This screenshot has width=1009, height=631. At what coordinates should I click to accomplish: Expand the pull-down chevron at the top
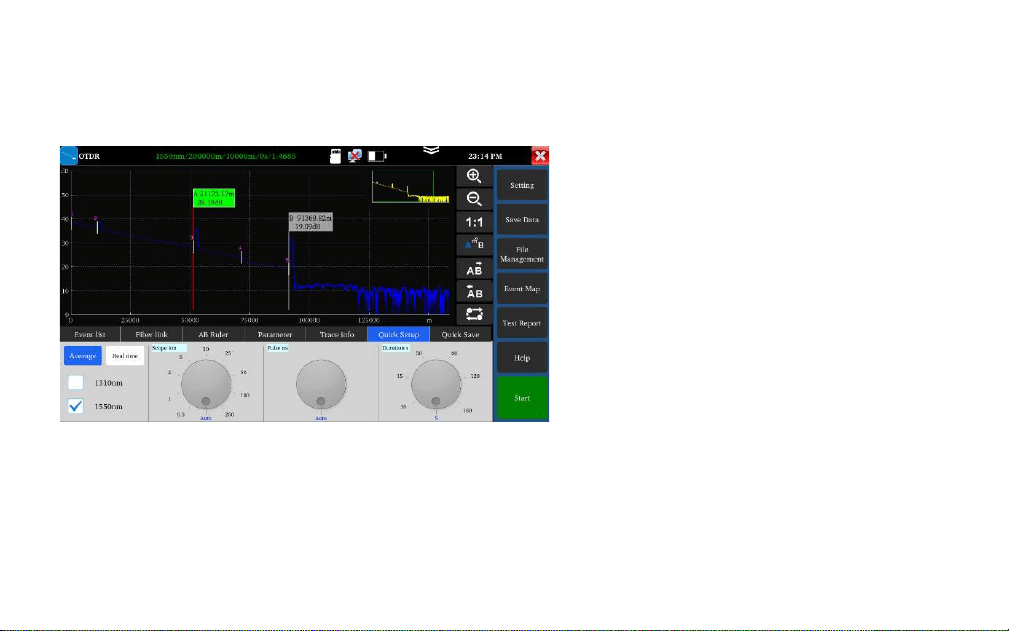click(431, 151)
